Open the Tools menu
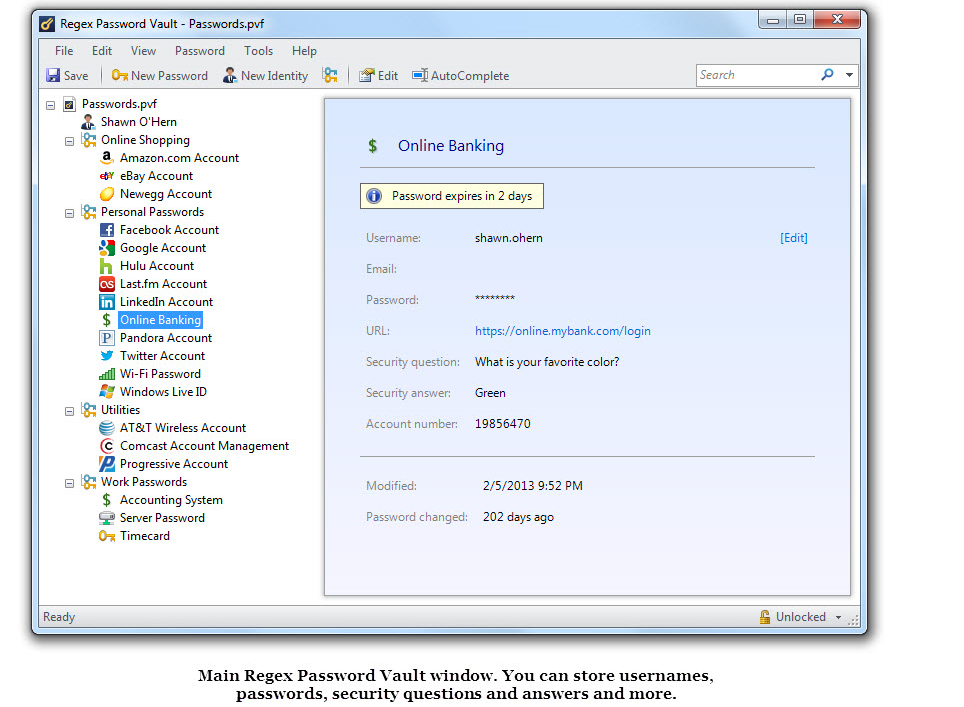The width and height of the screenshot is (964, 707). 258,51
